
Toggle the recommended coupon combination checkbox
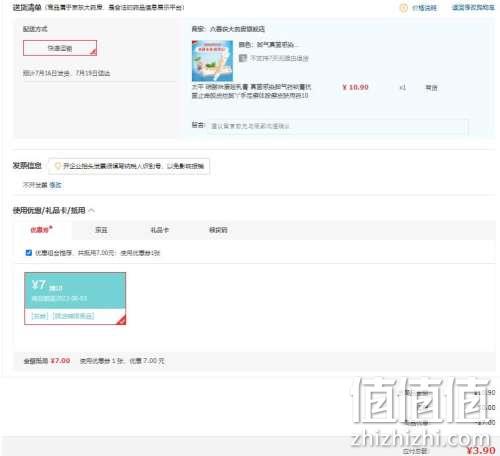pos(29,253)
